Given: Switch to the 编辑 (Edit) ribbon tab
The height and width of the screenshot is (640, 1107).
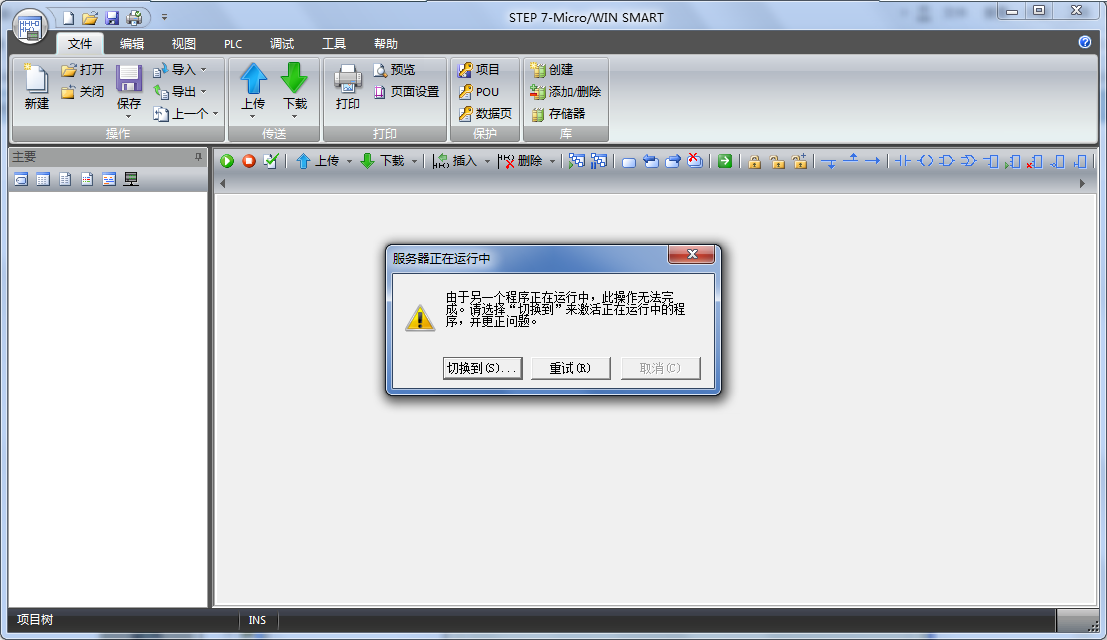Looking at the screenshot, I should click(132, 44).
